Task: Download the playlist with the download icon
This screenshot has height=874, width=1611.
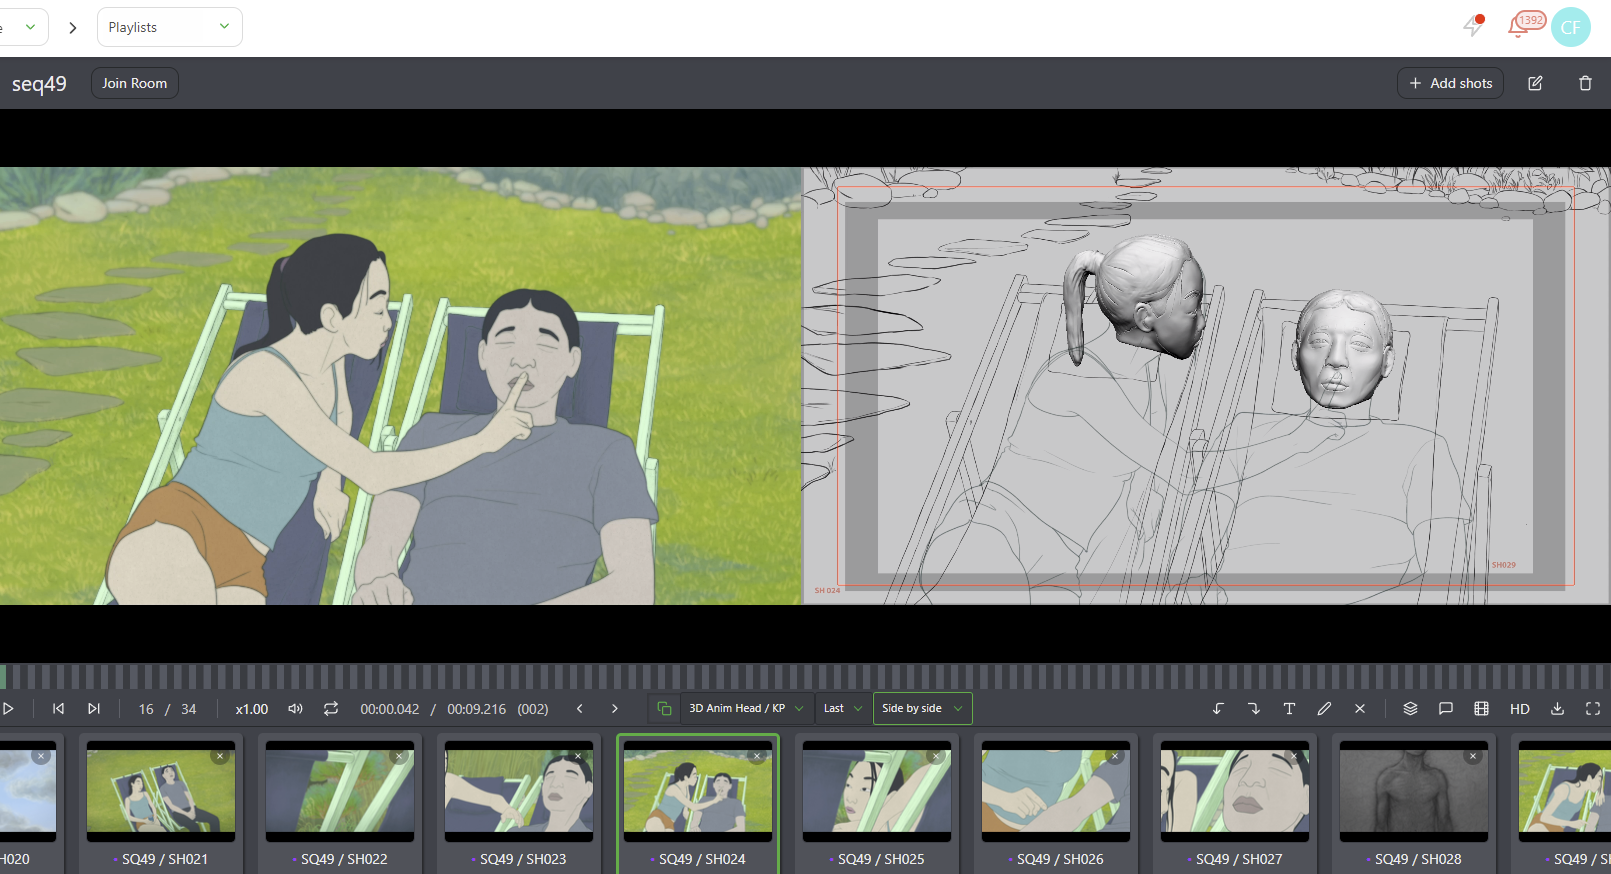Action: [1557, 709]
